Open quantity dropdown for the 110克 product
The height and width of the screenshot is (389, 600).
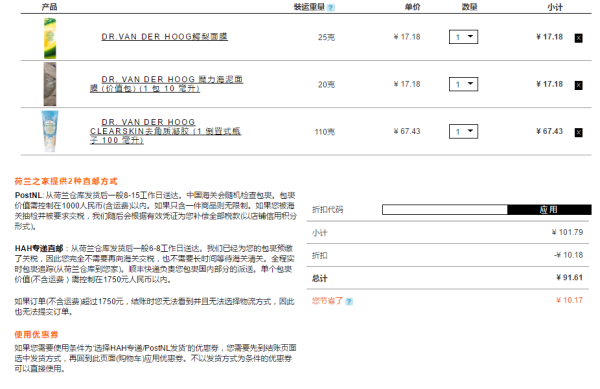(463, 132)
